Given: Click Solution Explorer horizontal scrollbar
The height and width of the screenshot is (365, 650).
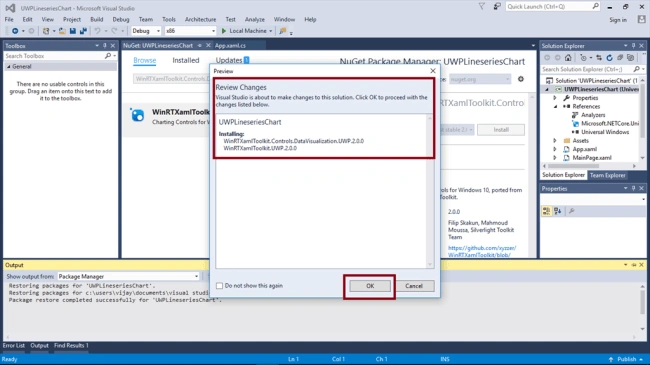Looking at the screenshot, I should 589,166.
